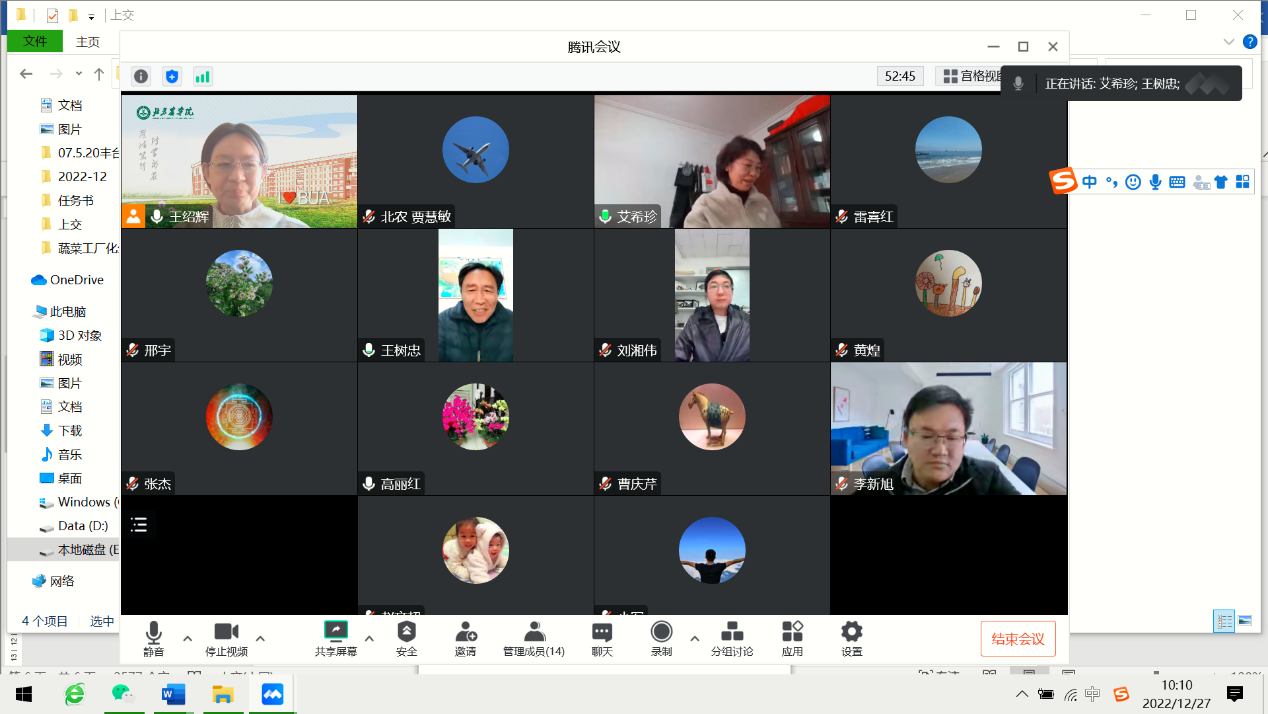Open the Security (安全) options
Viewport: 1268px width, 714px height.
pos(406,638)
